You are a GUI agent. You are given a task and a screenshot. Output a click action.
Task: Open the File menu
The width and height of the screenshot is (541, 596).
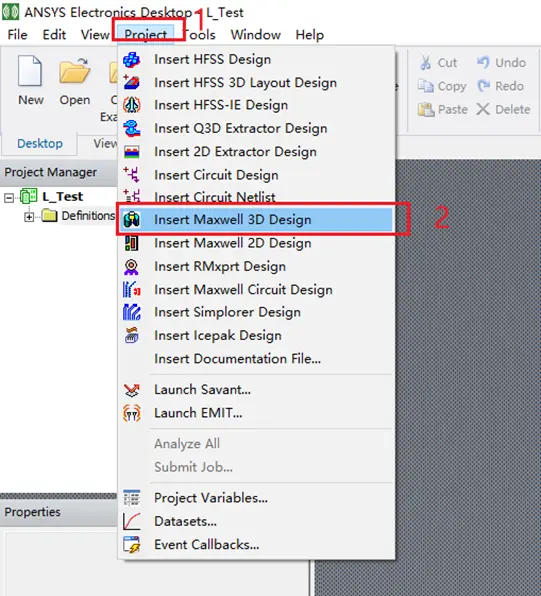(17, 35)
